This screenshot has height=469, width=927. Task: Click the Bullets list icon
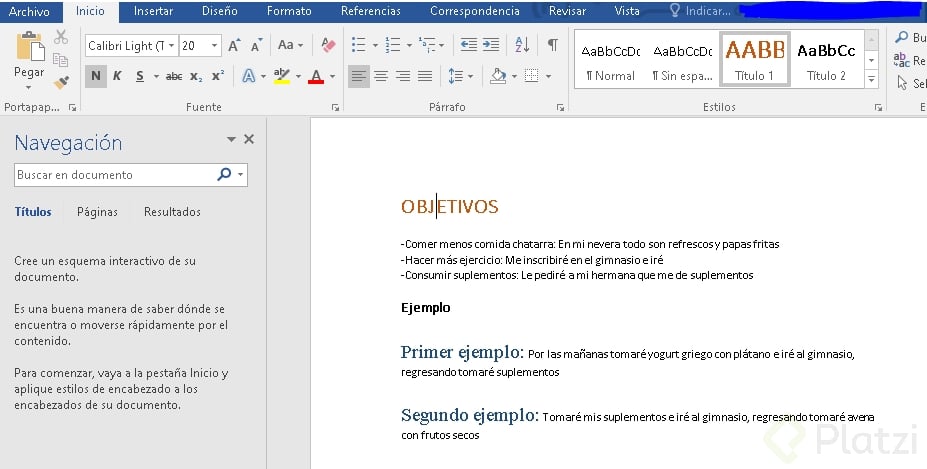click(358, 45)
